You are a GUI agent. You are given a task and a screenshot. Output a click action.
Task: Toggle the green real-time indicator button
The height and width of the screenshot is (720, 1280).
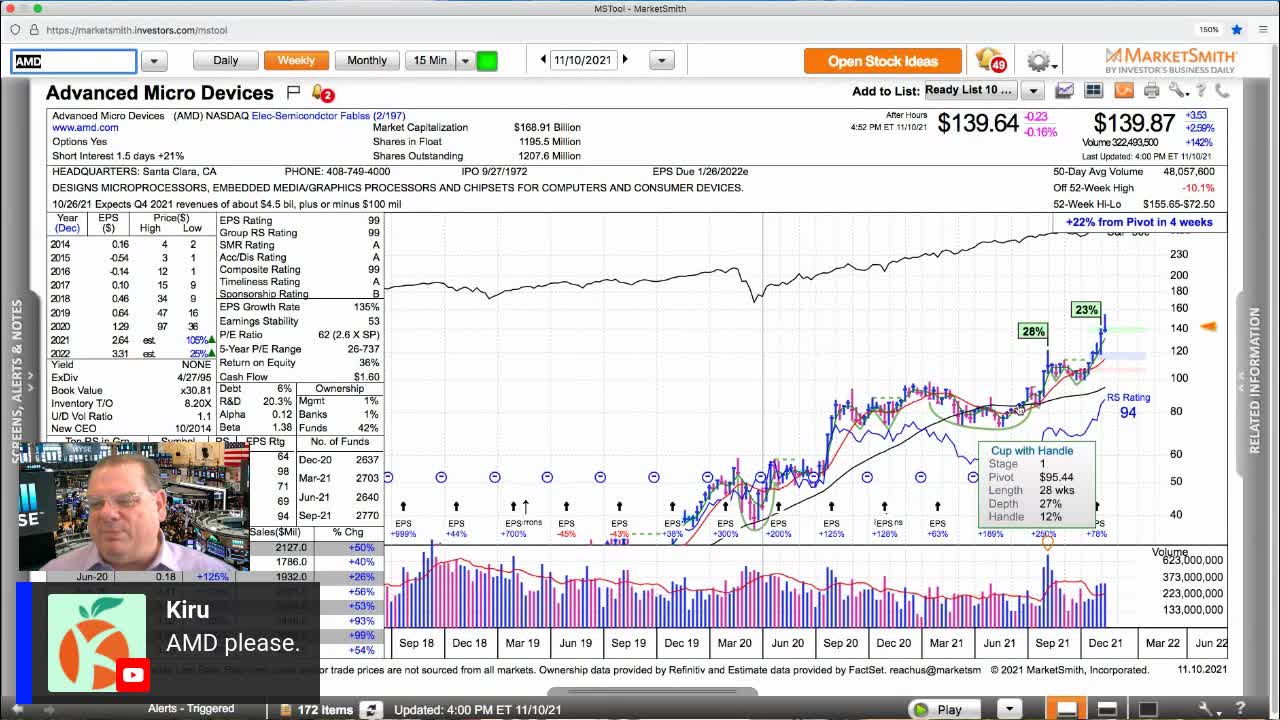pyautogui.click(x=487, y=61)
